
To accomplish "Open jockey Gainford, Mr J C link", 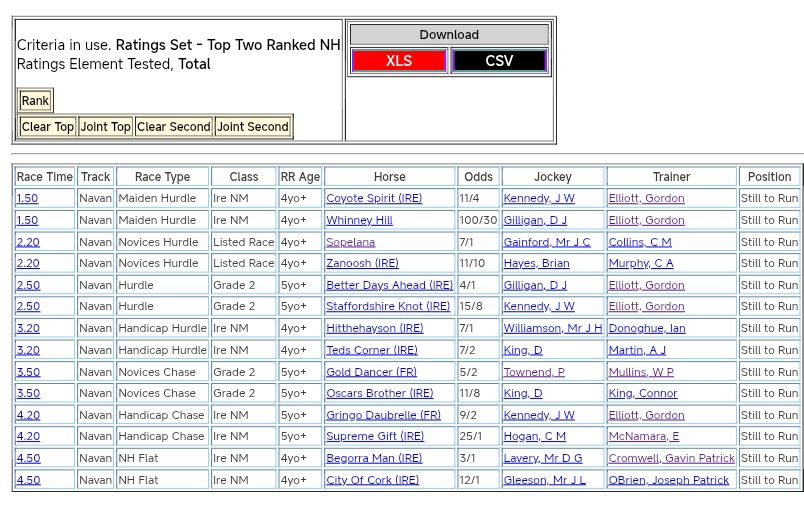I will pyautogui.click(x=546, y=242).
